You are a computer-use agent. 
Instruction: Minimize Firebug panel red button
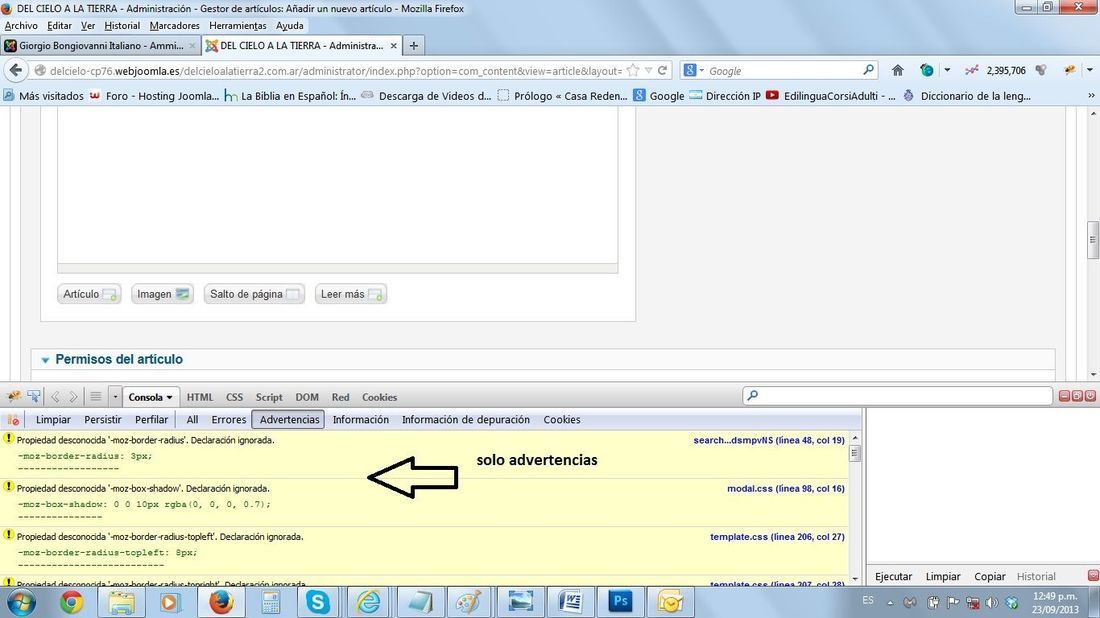pyautogui.click(x=1064, y=396)
